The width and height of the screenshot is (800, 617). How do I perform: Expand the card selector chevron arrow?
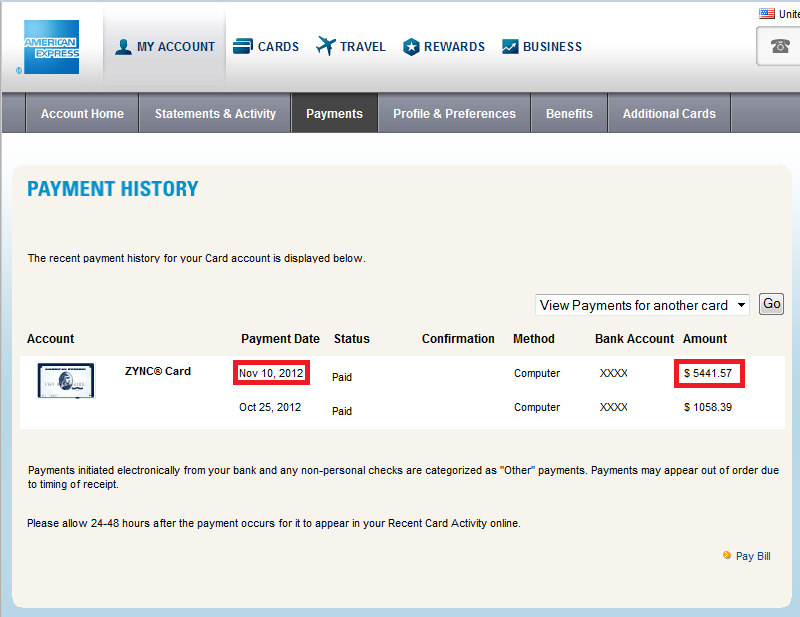(x=742, y=304)
